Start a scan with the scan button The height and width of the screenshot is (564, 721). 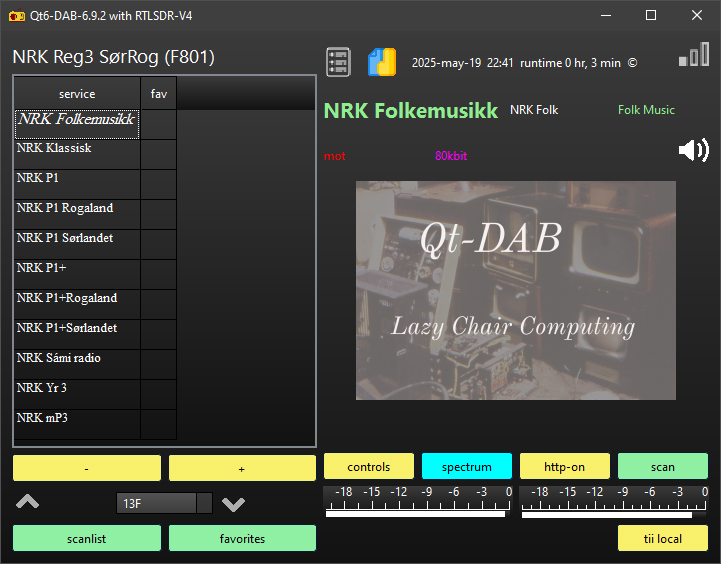pyautogui.click(x=663, y=466)
